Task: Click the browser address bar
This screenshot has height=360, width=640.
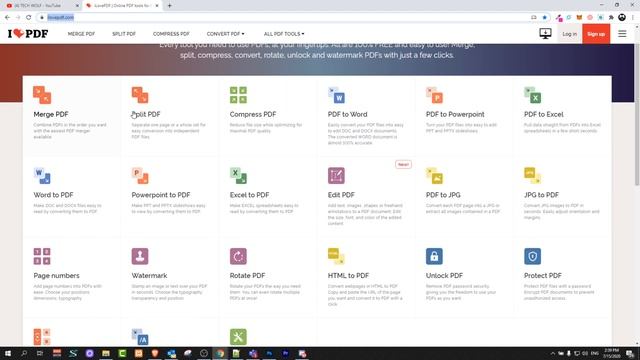Action: pyautogui.click(x=286, y=17)
